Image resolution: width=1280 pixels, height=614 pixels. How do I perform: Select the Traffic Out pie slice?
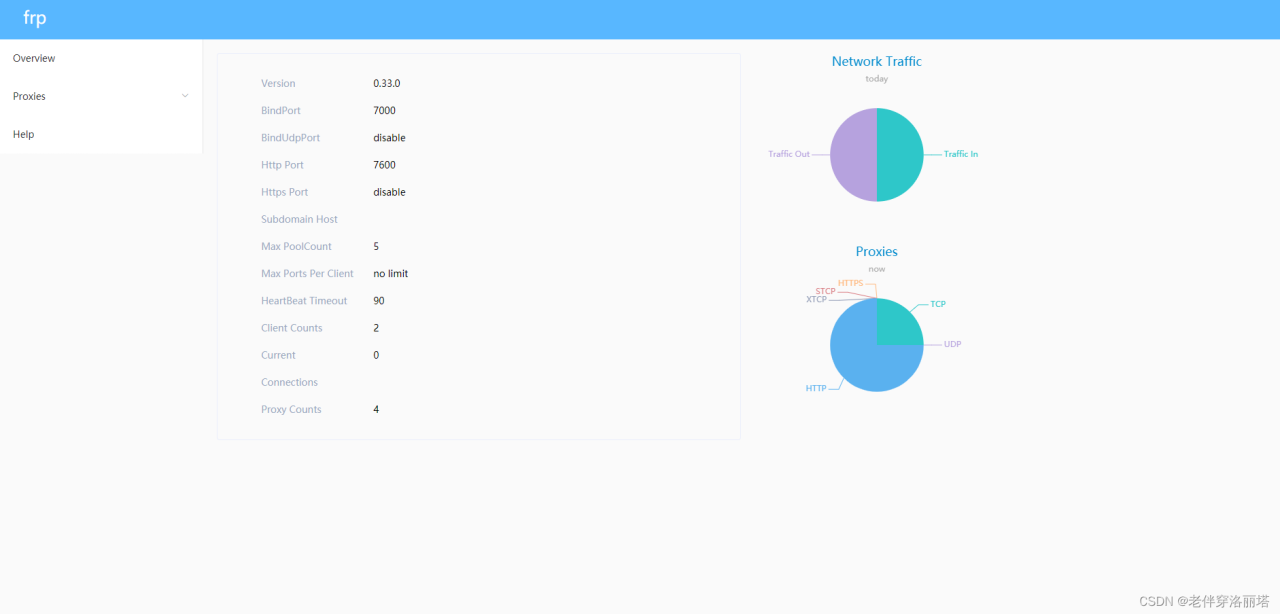(x=853, y=155)
